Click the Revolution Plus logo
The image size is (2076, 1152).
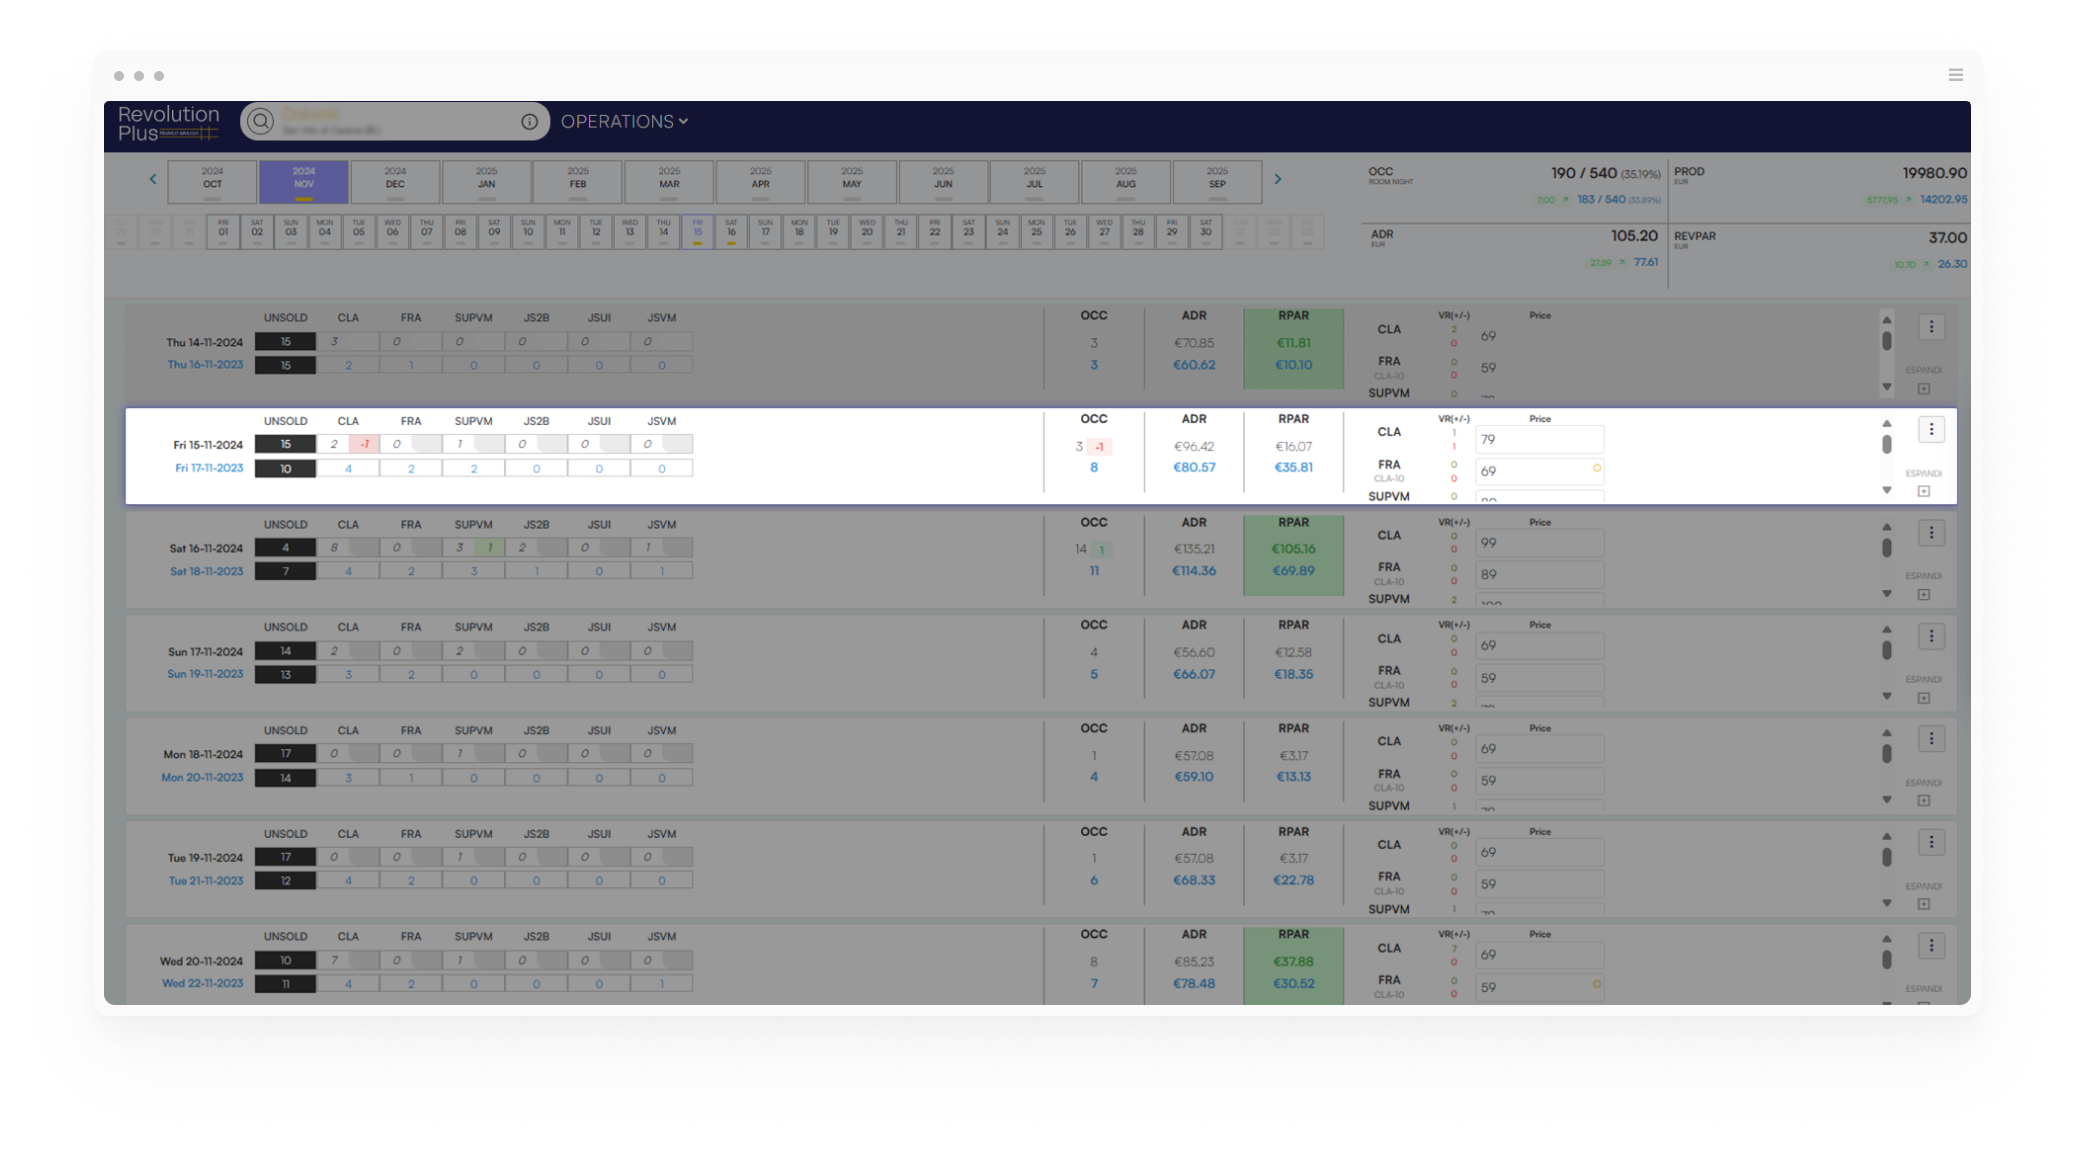tap(168, 123)
